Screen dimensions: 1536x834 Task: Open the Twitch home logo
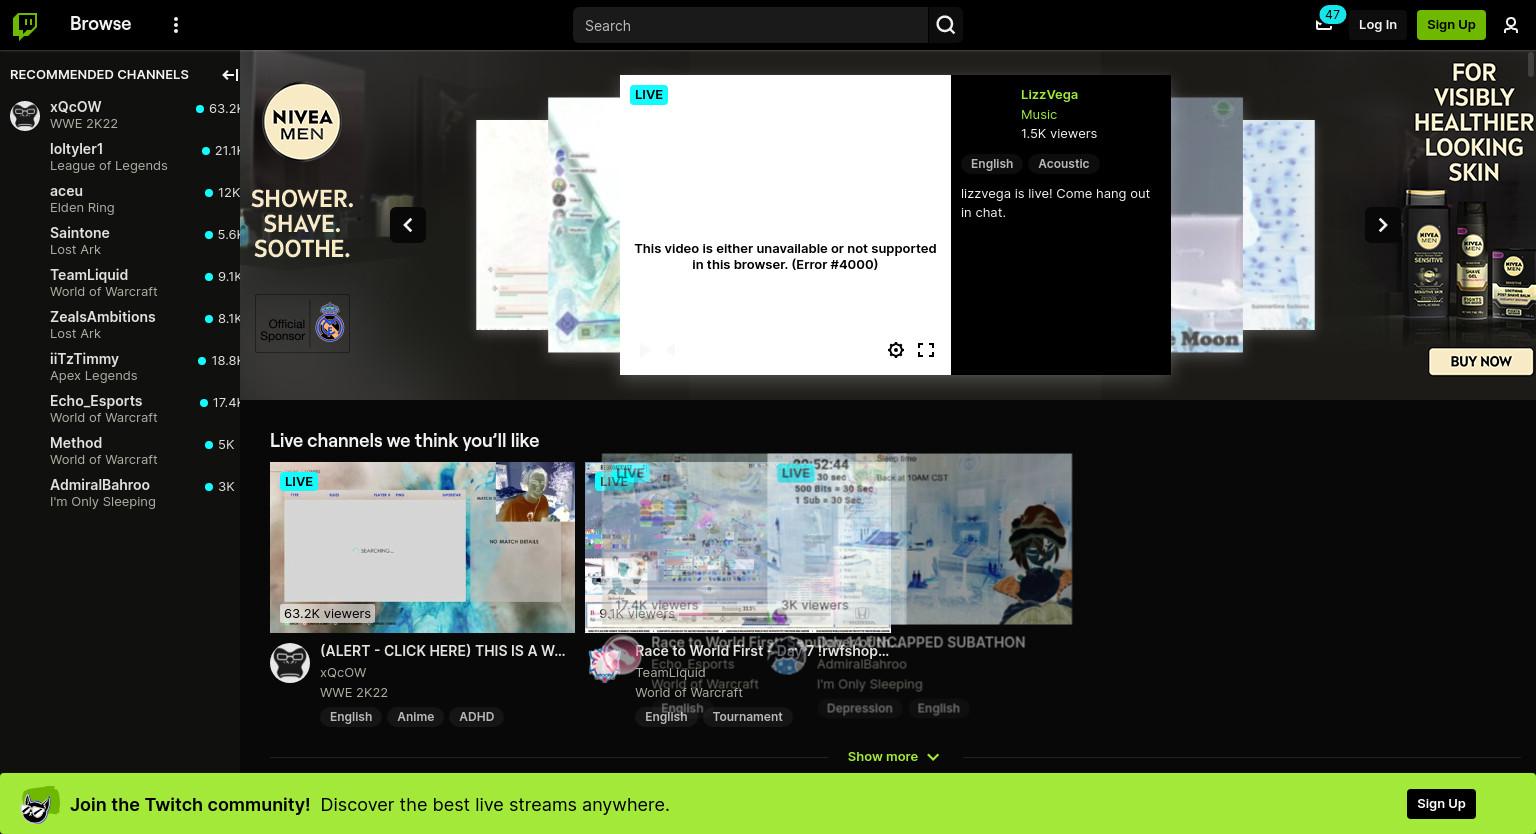[x=25, y=25]
